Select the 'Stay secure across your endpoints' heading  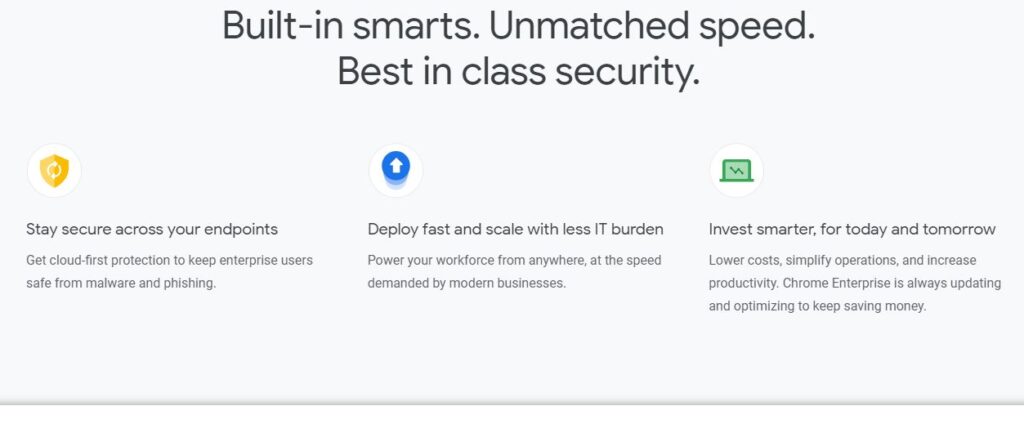pos(152,229)
